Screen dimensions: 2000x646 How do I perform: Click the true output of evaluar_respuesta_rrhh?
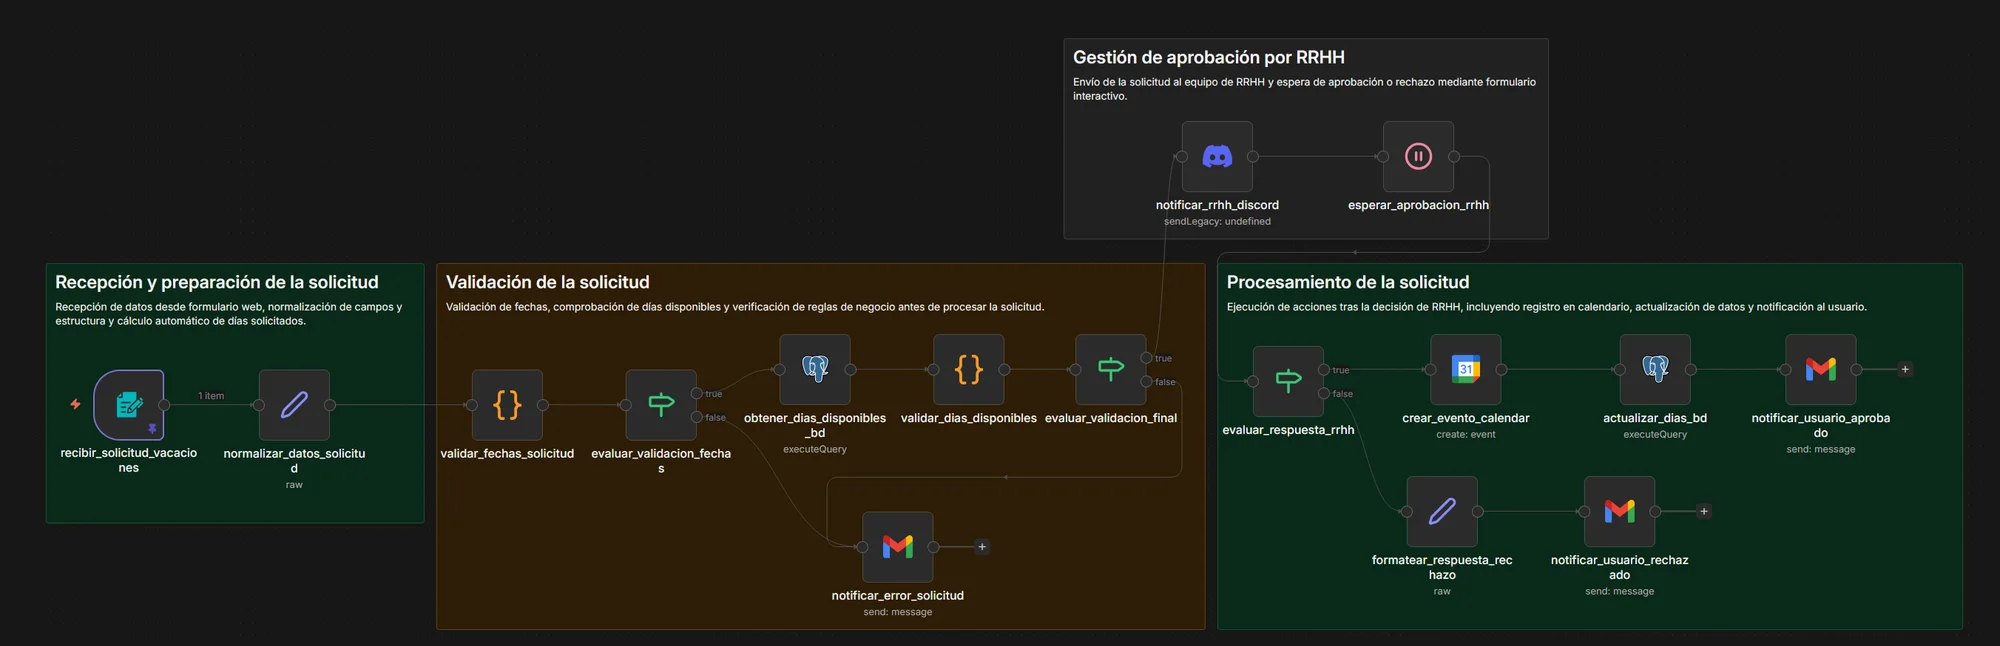point(1324,370)
